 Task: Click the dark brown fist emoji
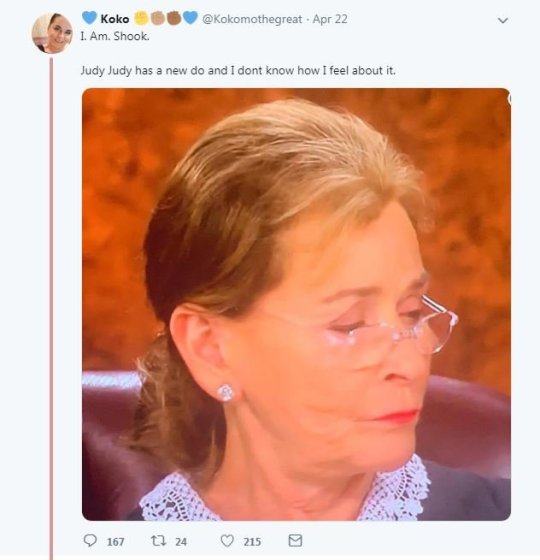(x=174, y=18)
